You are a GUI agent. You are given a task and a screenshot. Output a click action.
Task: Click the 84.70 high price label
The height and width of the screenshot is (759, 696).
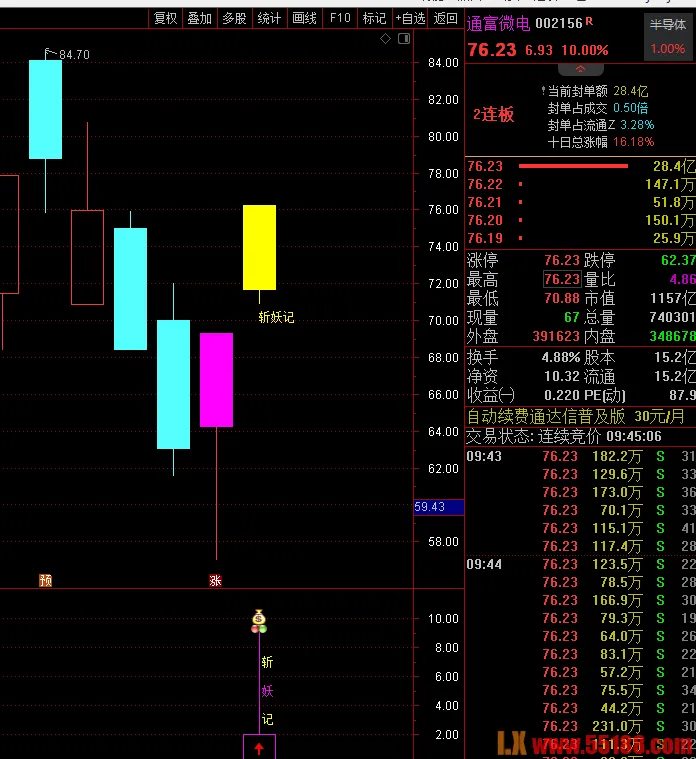tap(74, 55)
